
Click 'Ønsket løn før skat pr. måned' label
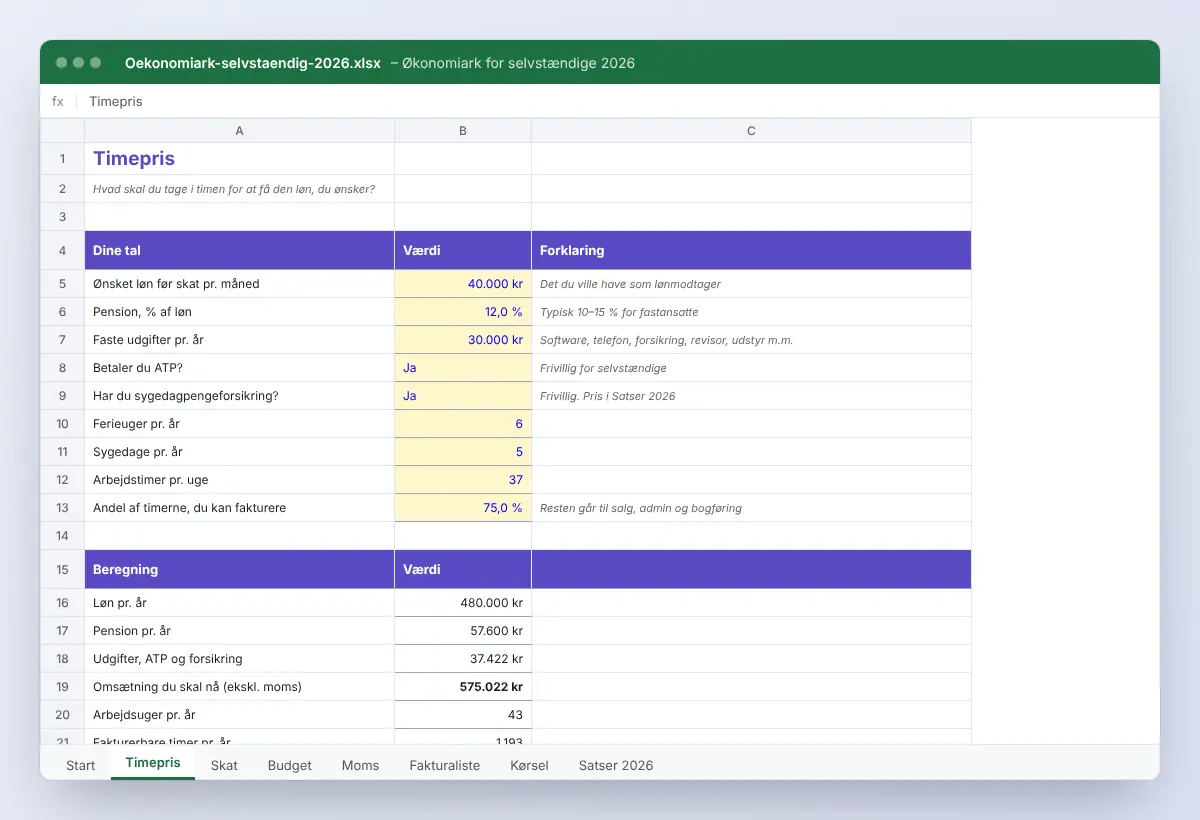pos(176,284)
